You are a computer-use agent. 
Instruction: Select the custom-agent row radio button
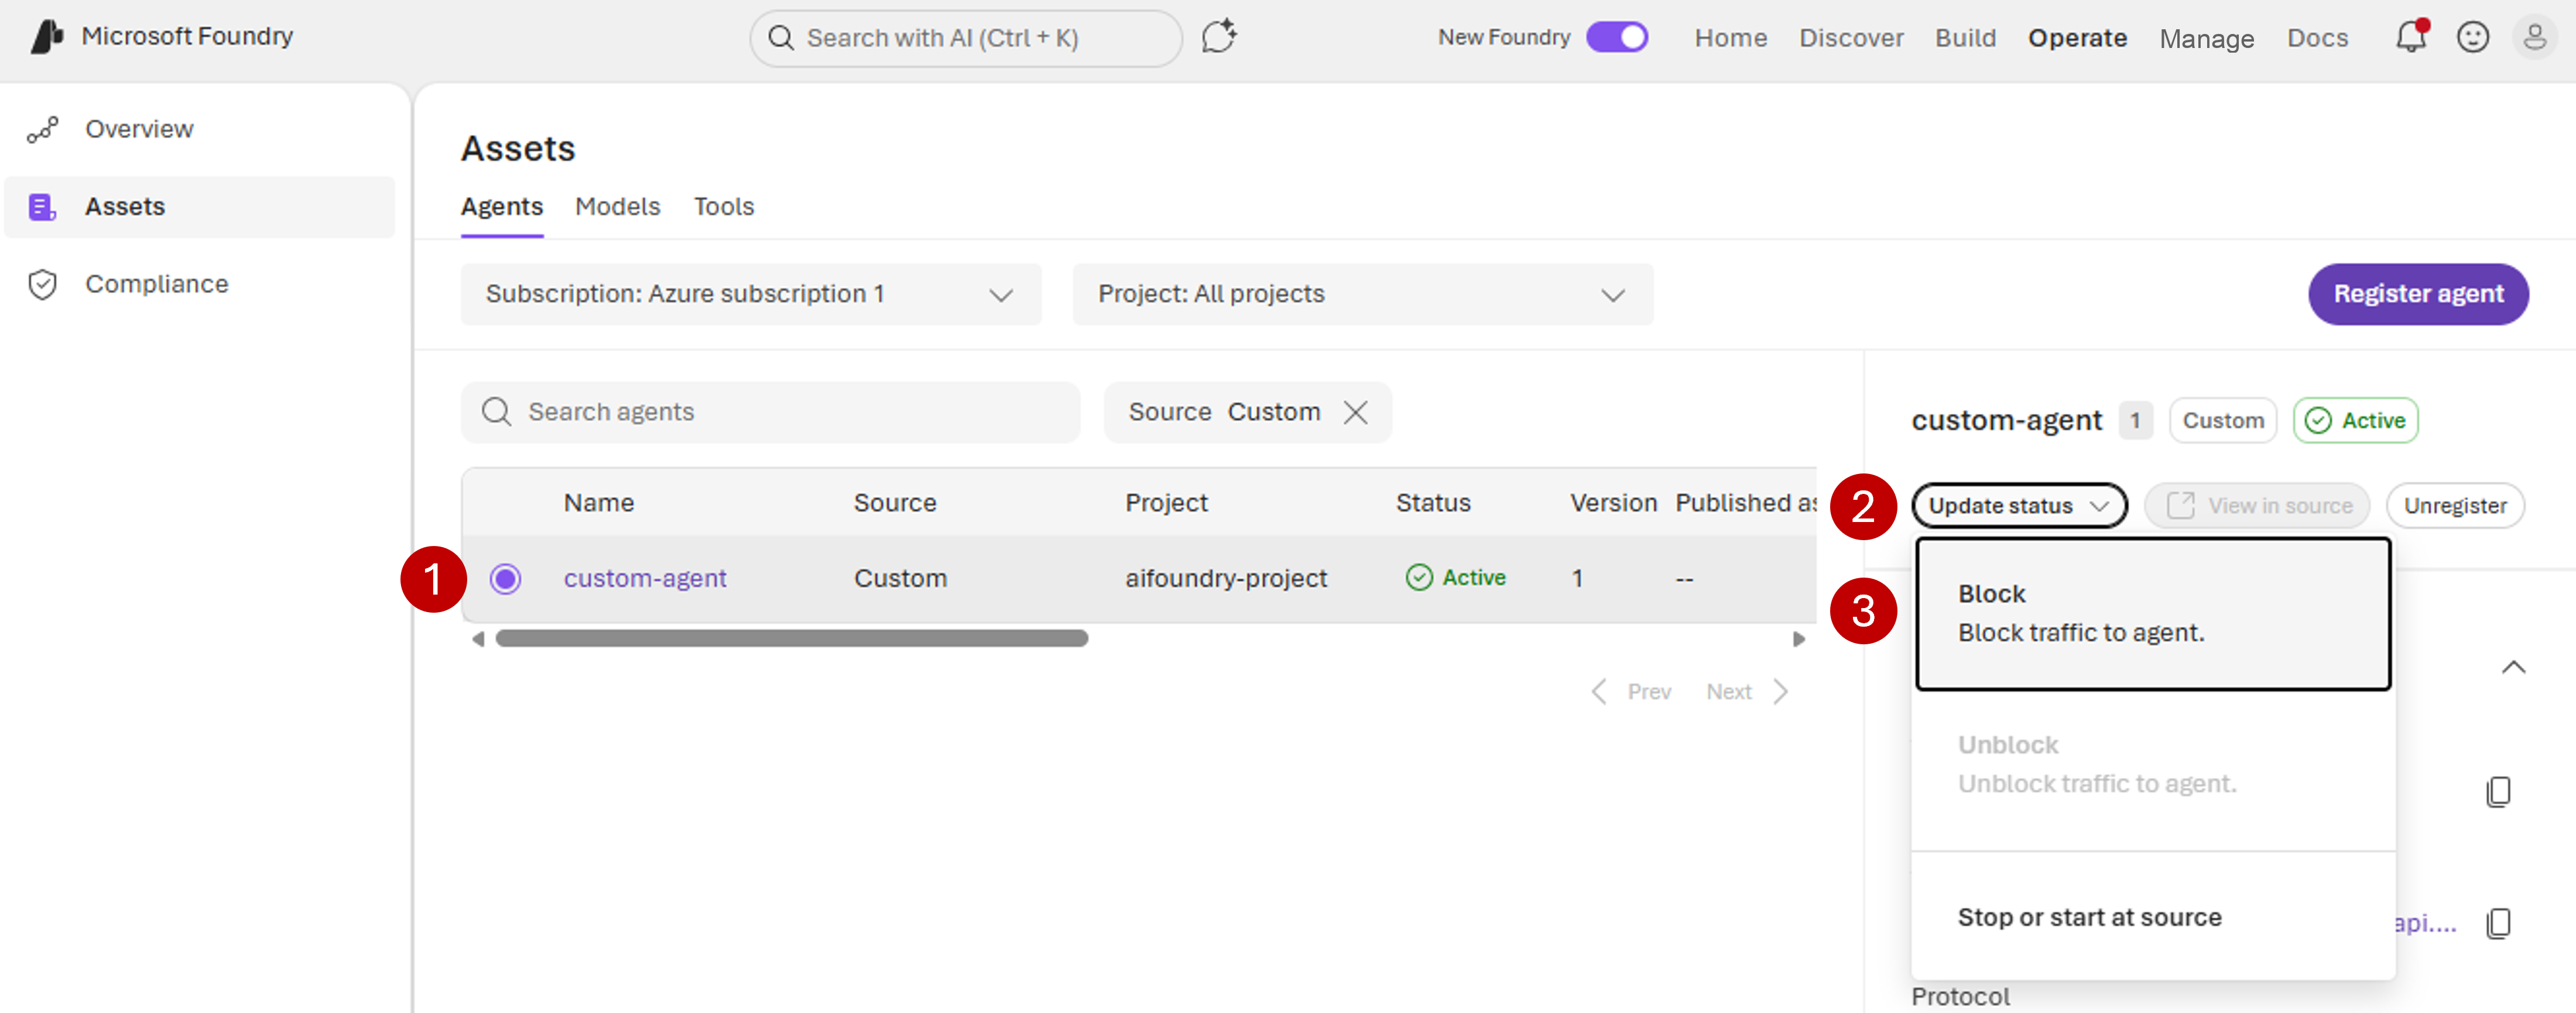[x=505, y=578]
